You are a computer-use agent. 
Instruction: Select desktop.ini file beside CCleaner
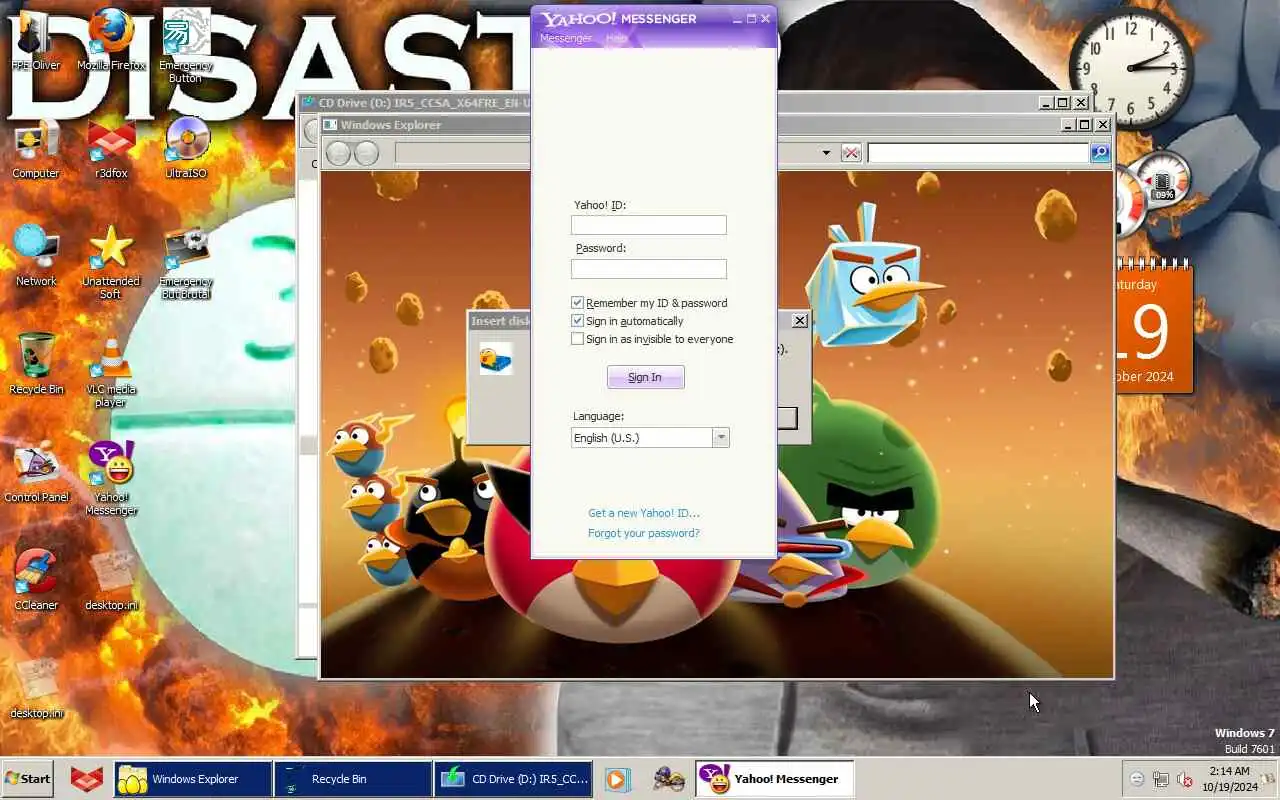click(x=111, y=580)
